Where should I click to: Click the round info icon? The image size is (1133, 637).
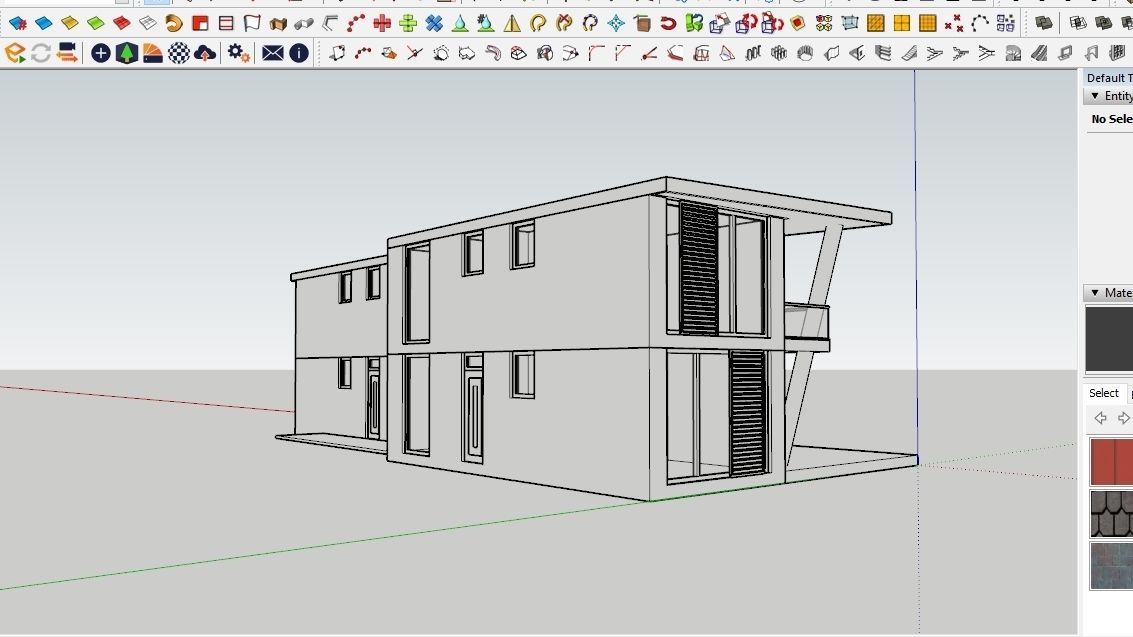pyautogui.click(x=298, y=53)
